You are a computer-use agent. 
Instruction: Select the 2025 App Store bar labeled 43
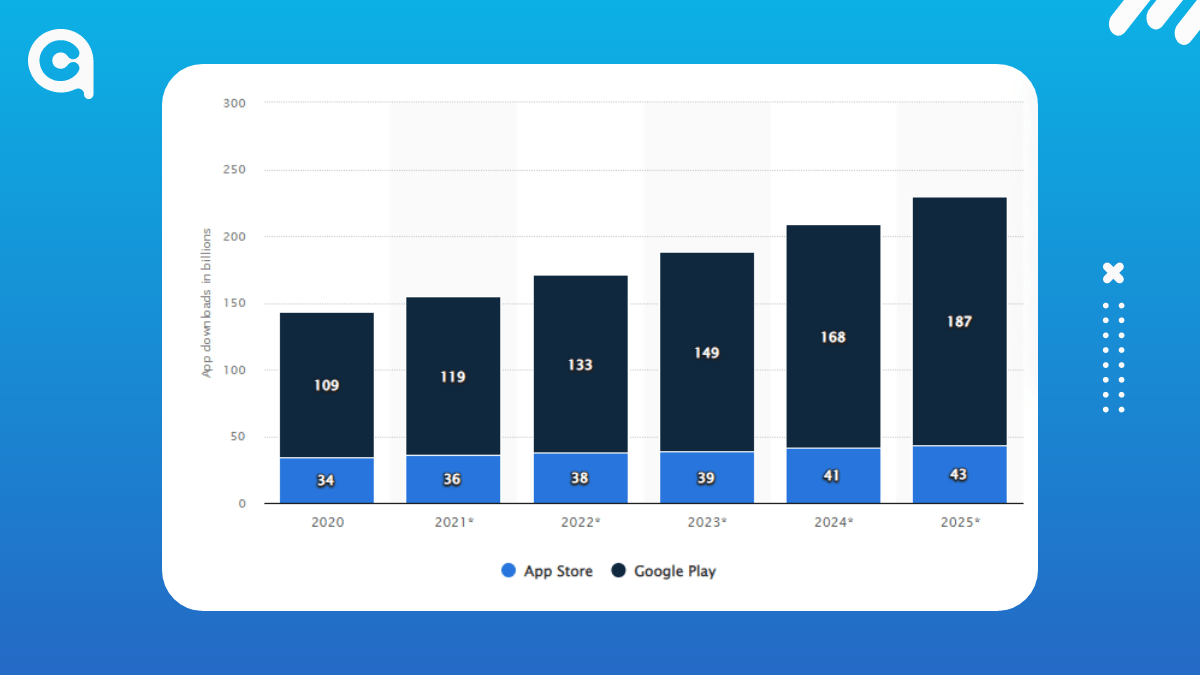[960, 475]
